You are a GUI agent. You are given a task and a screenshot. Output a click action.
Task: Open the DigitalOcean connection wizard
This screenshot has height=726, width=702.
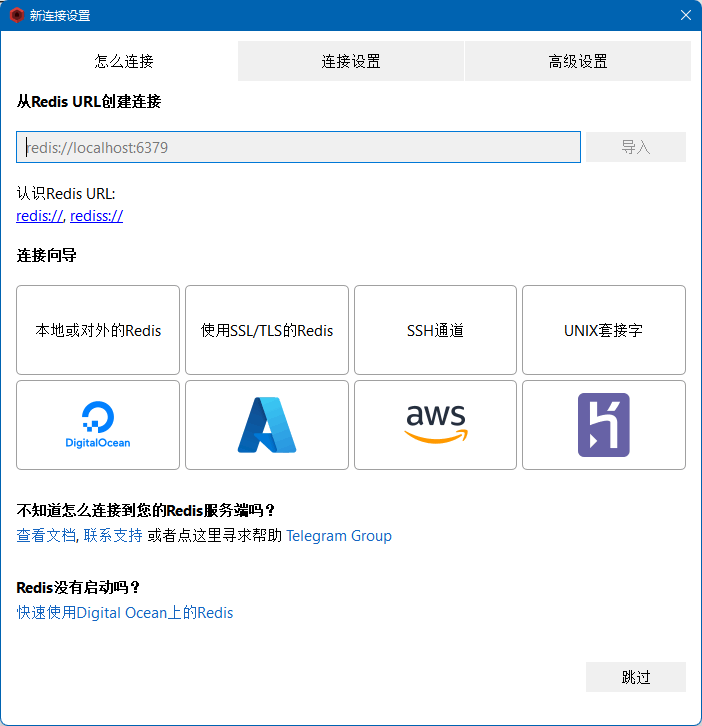98,425
